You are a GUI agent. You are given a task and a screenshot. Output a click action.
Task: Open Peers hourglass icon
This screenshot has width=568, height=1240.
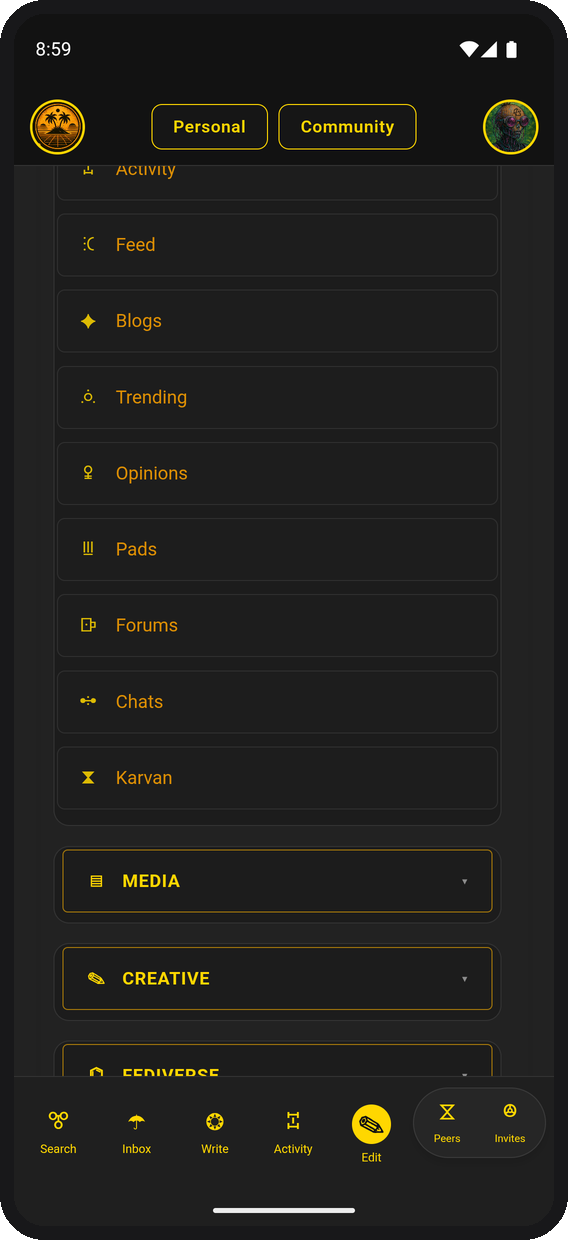pyautogui.click(x=447, y=1112)
